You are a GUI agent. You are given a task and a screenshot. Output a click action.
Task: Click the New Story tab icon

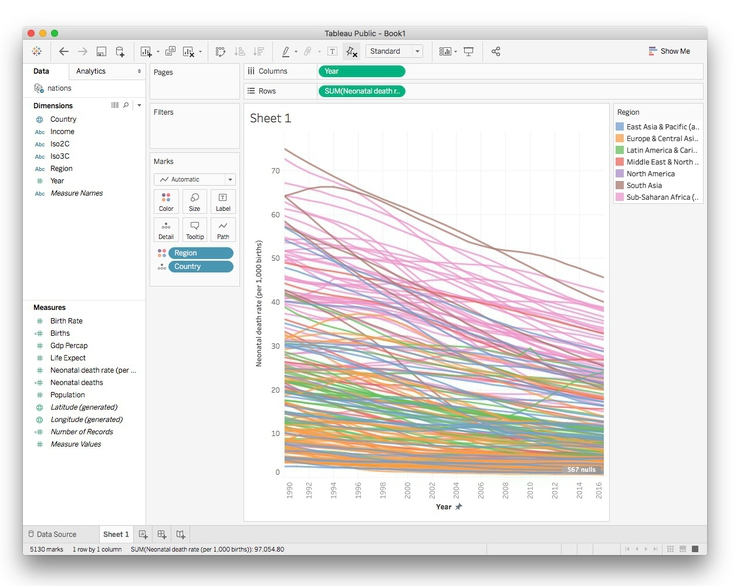pyautogui.click(x=180, y=534)
